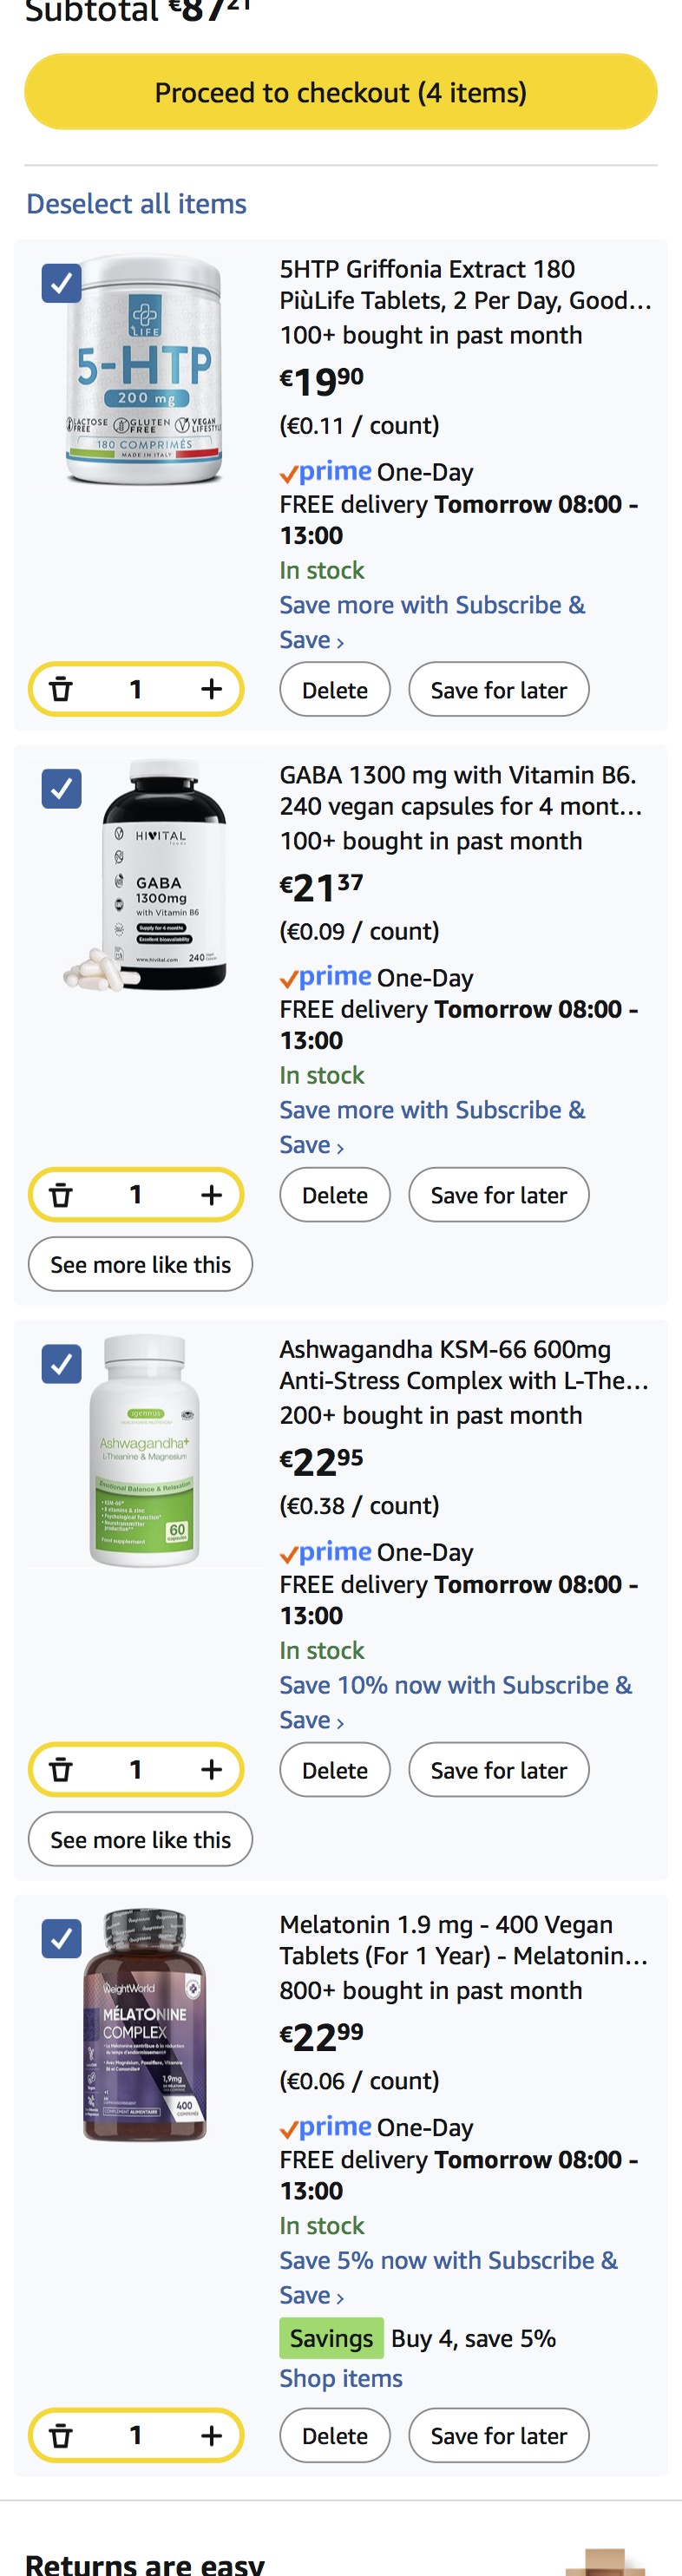
Task: Proceed to checkout with 4 items
Action: 340,92
